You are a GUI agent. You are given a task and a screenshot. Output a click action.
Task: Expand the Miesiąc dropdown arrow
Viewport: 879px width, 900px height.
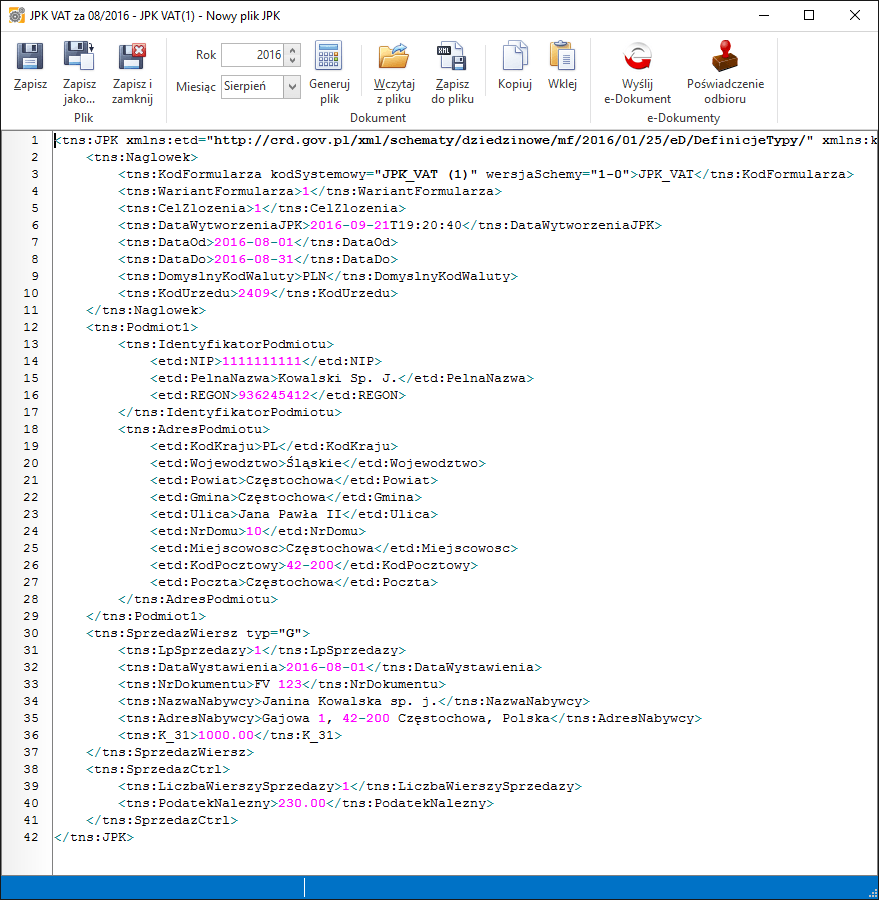click(292, 87)
